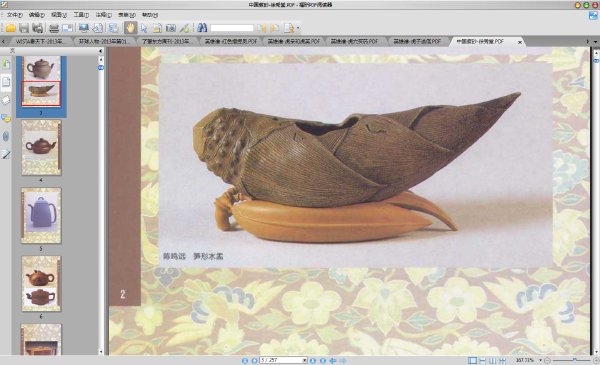Open the page number dropdown

pyautogui.click(x=304, y=360)
